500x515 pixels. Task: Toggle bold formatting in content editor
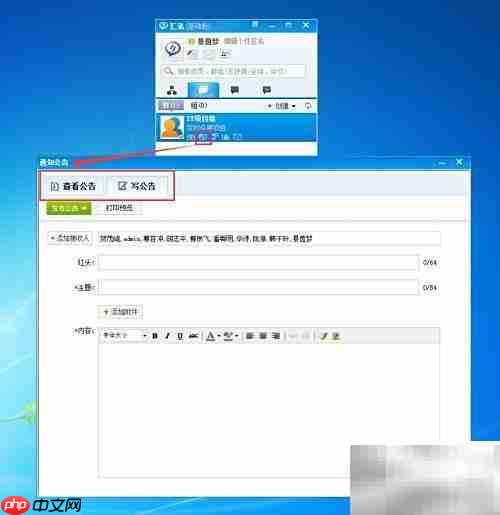pos(155,336)
